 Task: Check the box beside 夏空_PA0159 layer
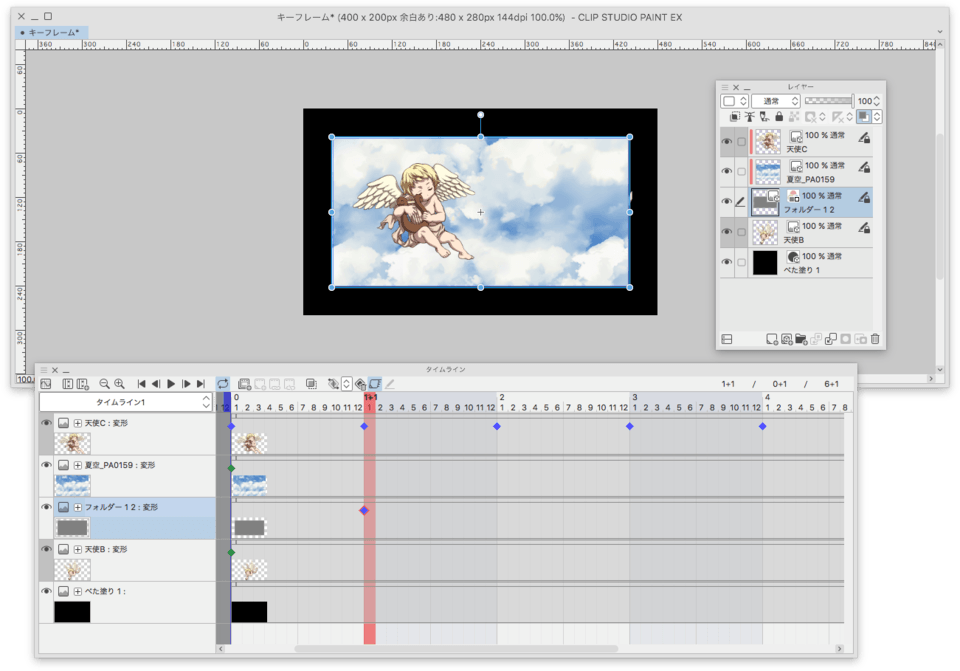741,172
